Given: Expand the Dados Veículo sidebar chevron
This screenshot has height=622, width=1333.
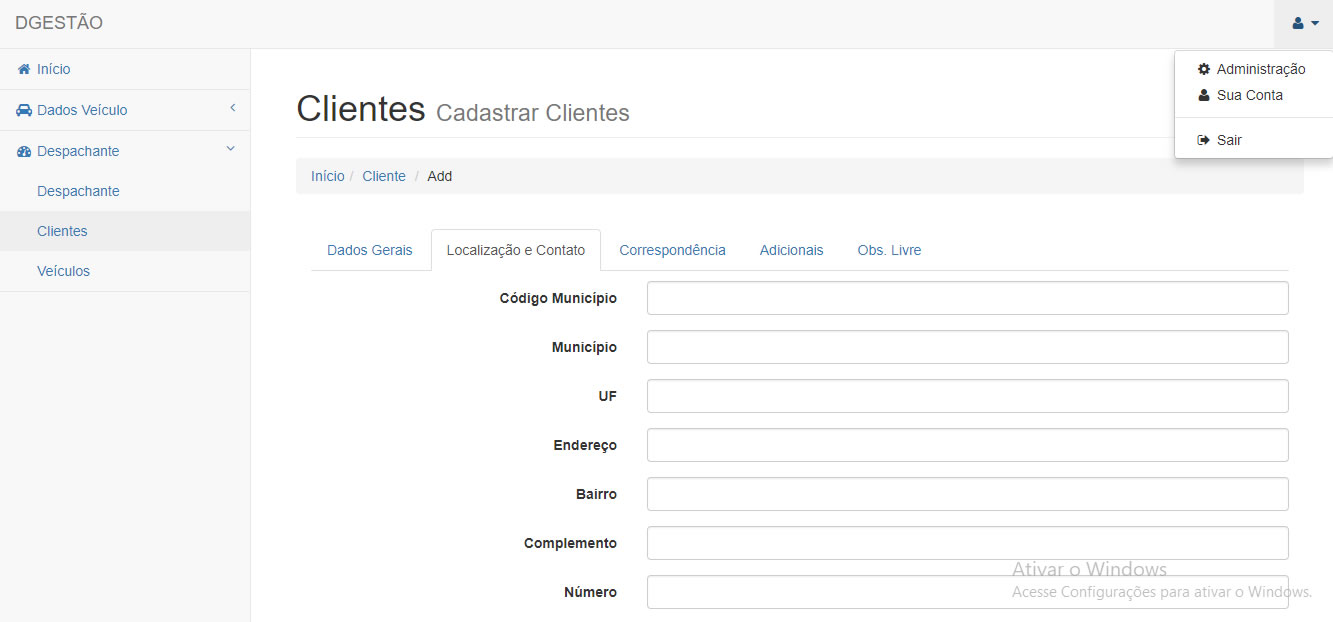Looking at the screenshot, I should (232, 108).
